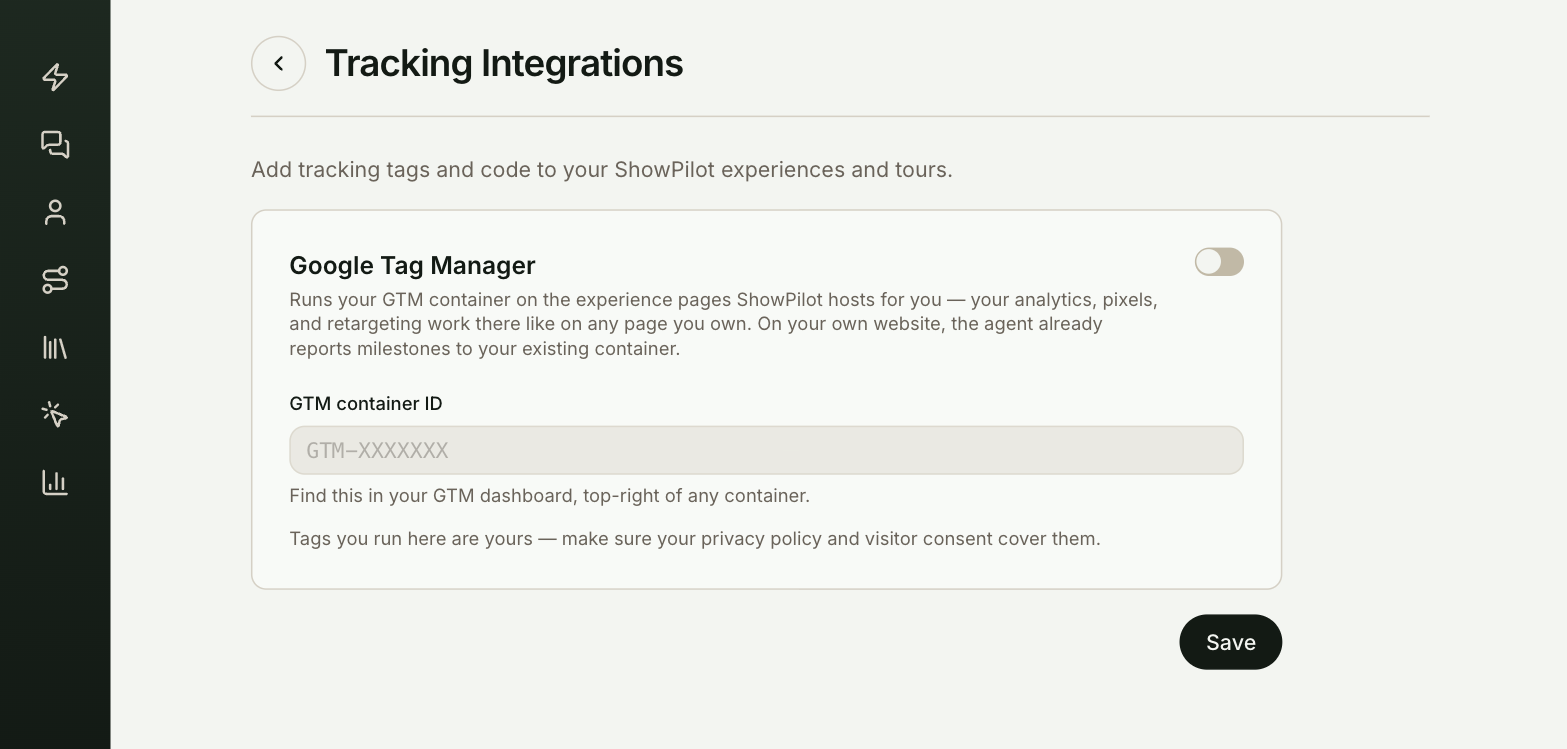Open the library books sidebar icon
1567x749 pixels.
[55, 347]
